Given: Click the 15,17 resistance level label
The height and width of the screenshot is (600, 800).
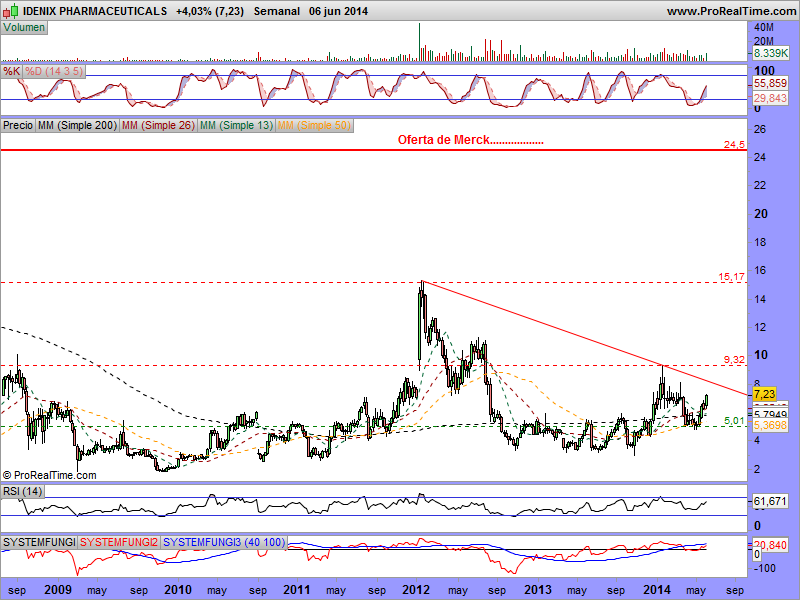Looking at the screenshot, I should tap(732, 277).
